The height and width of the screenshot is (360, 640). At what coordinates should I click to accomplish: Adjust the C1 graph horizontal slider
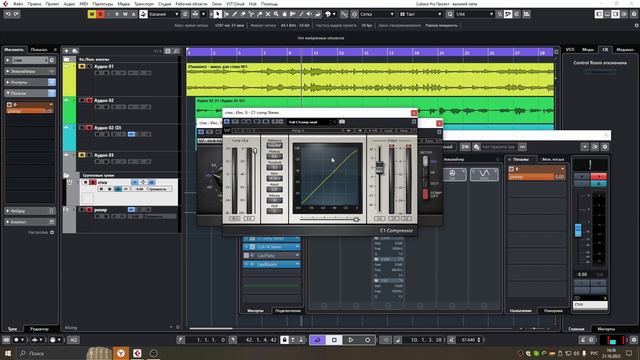[x=356, y=219]
